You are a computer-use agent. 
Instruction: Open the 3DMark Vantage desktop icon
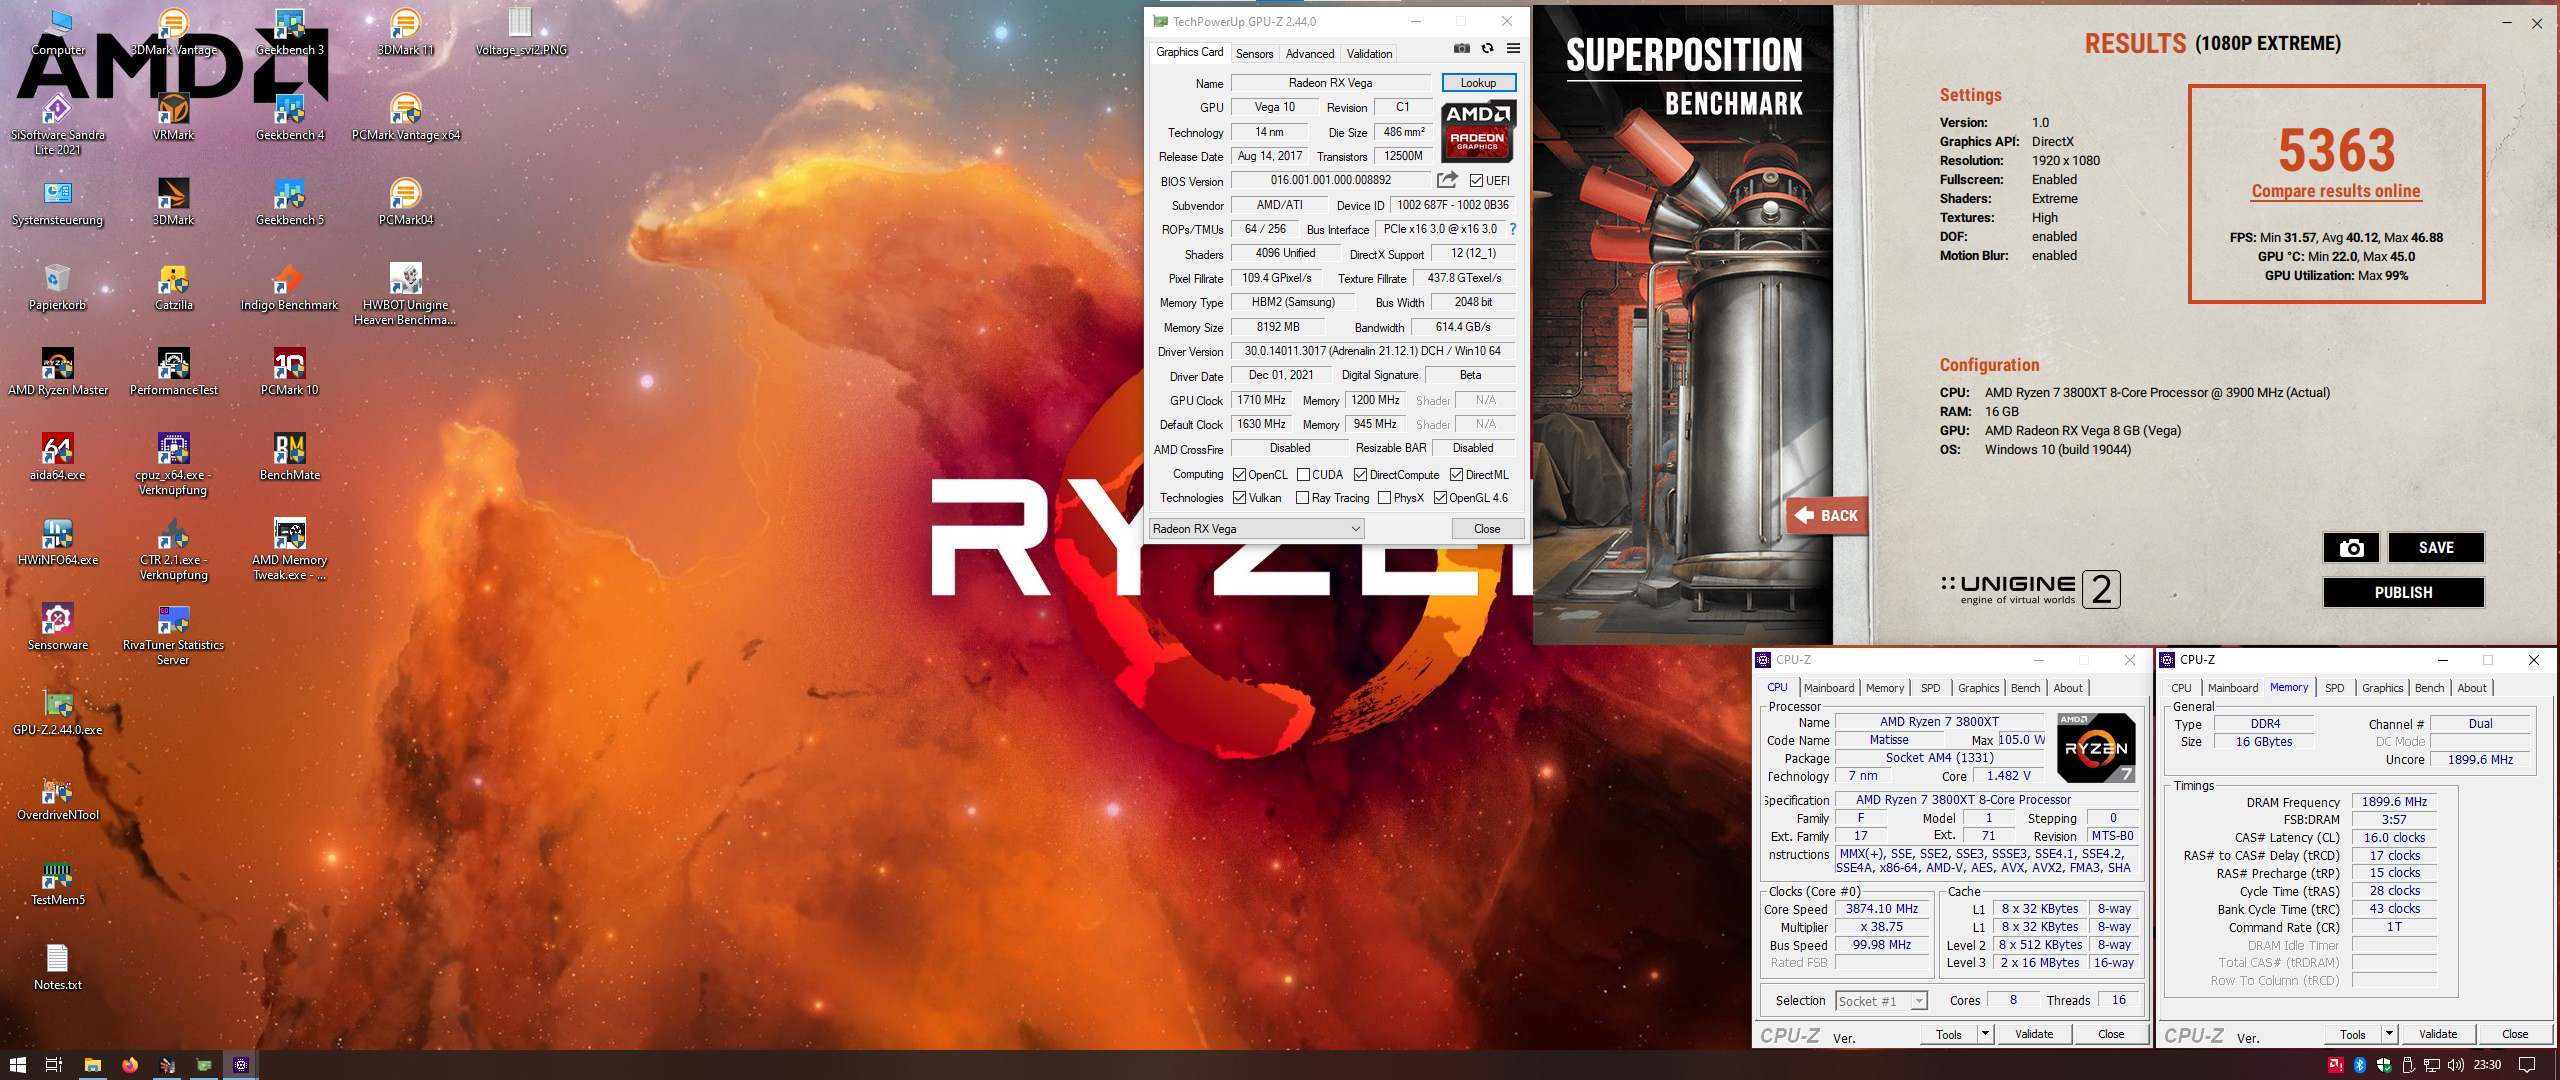[174, 32]
